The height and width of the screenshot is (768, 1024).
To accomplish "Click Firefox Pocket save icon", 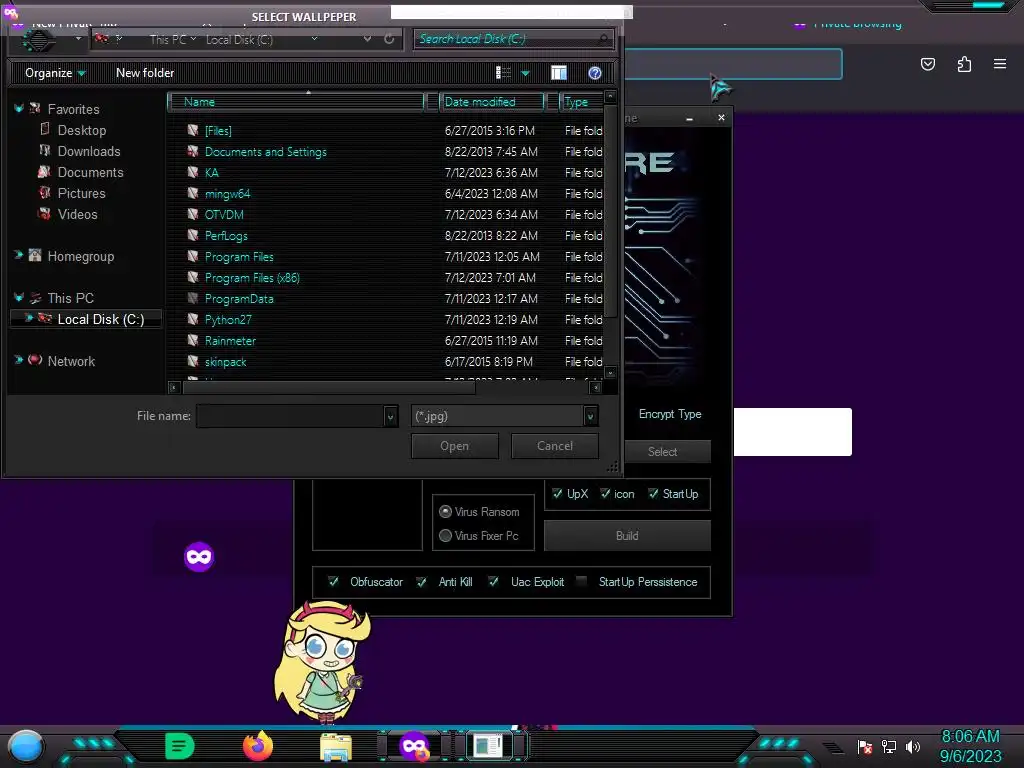I will coord(928,64).
